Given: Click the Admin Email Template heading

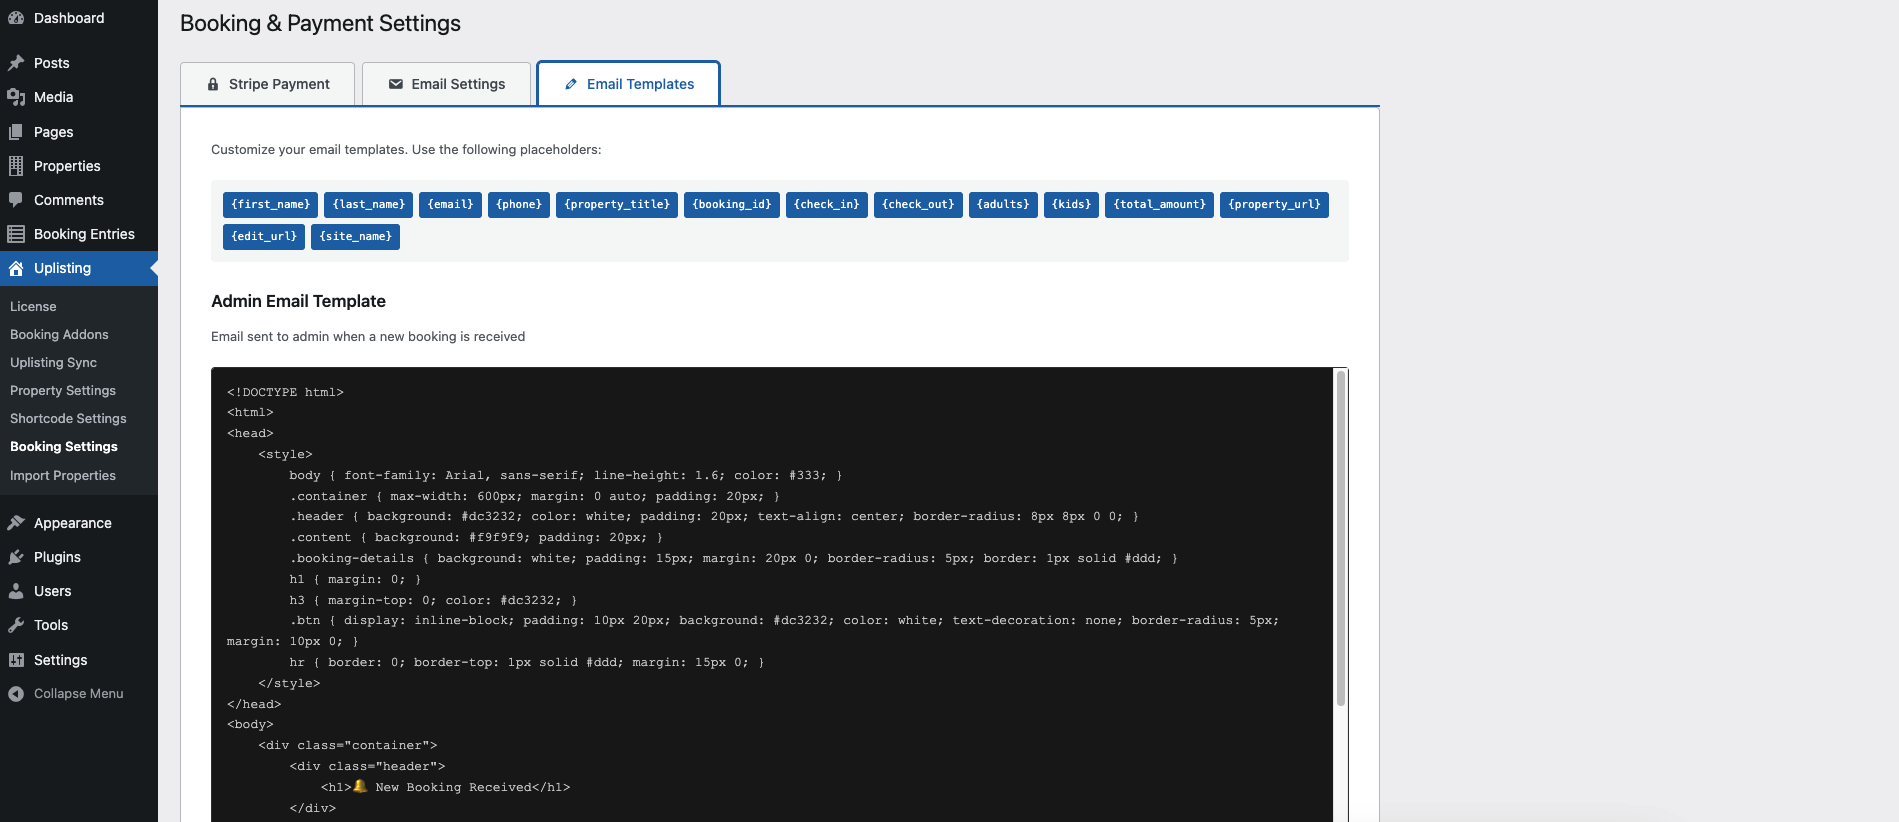Looking at the screenshot, I should pyautogui.click(x=298, y=301).
